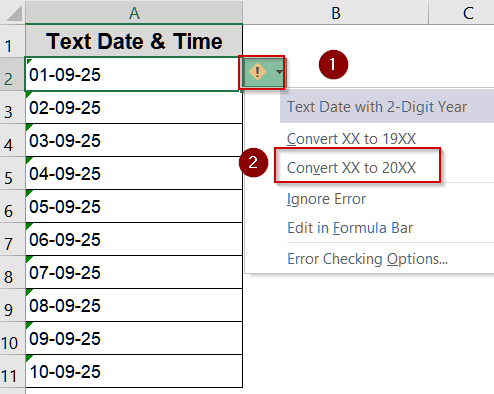
Task: Select cell containing 02-09-25
Action: pos(134,107)
